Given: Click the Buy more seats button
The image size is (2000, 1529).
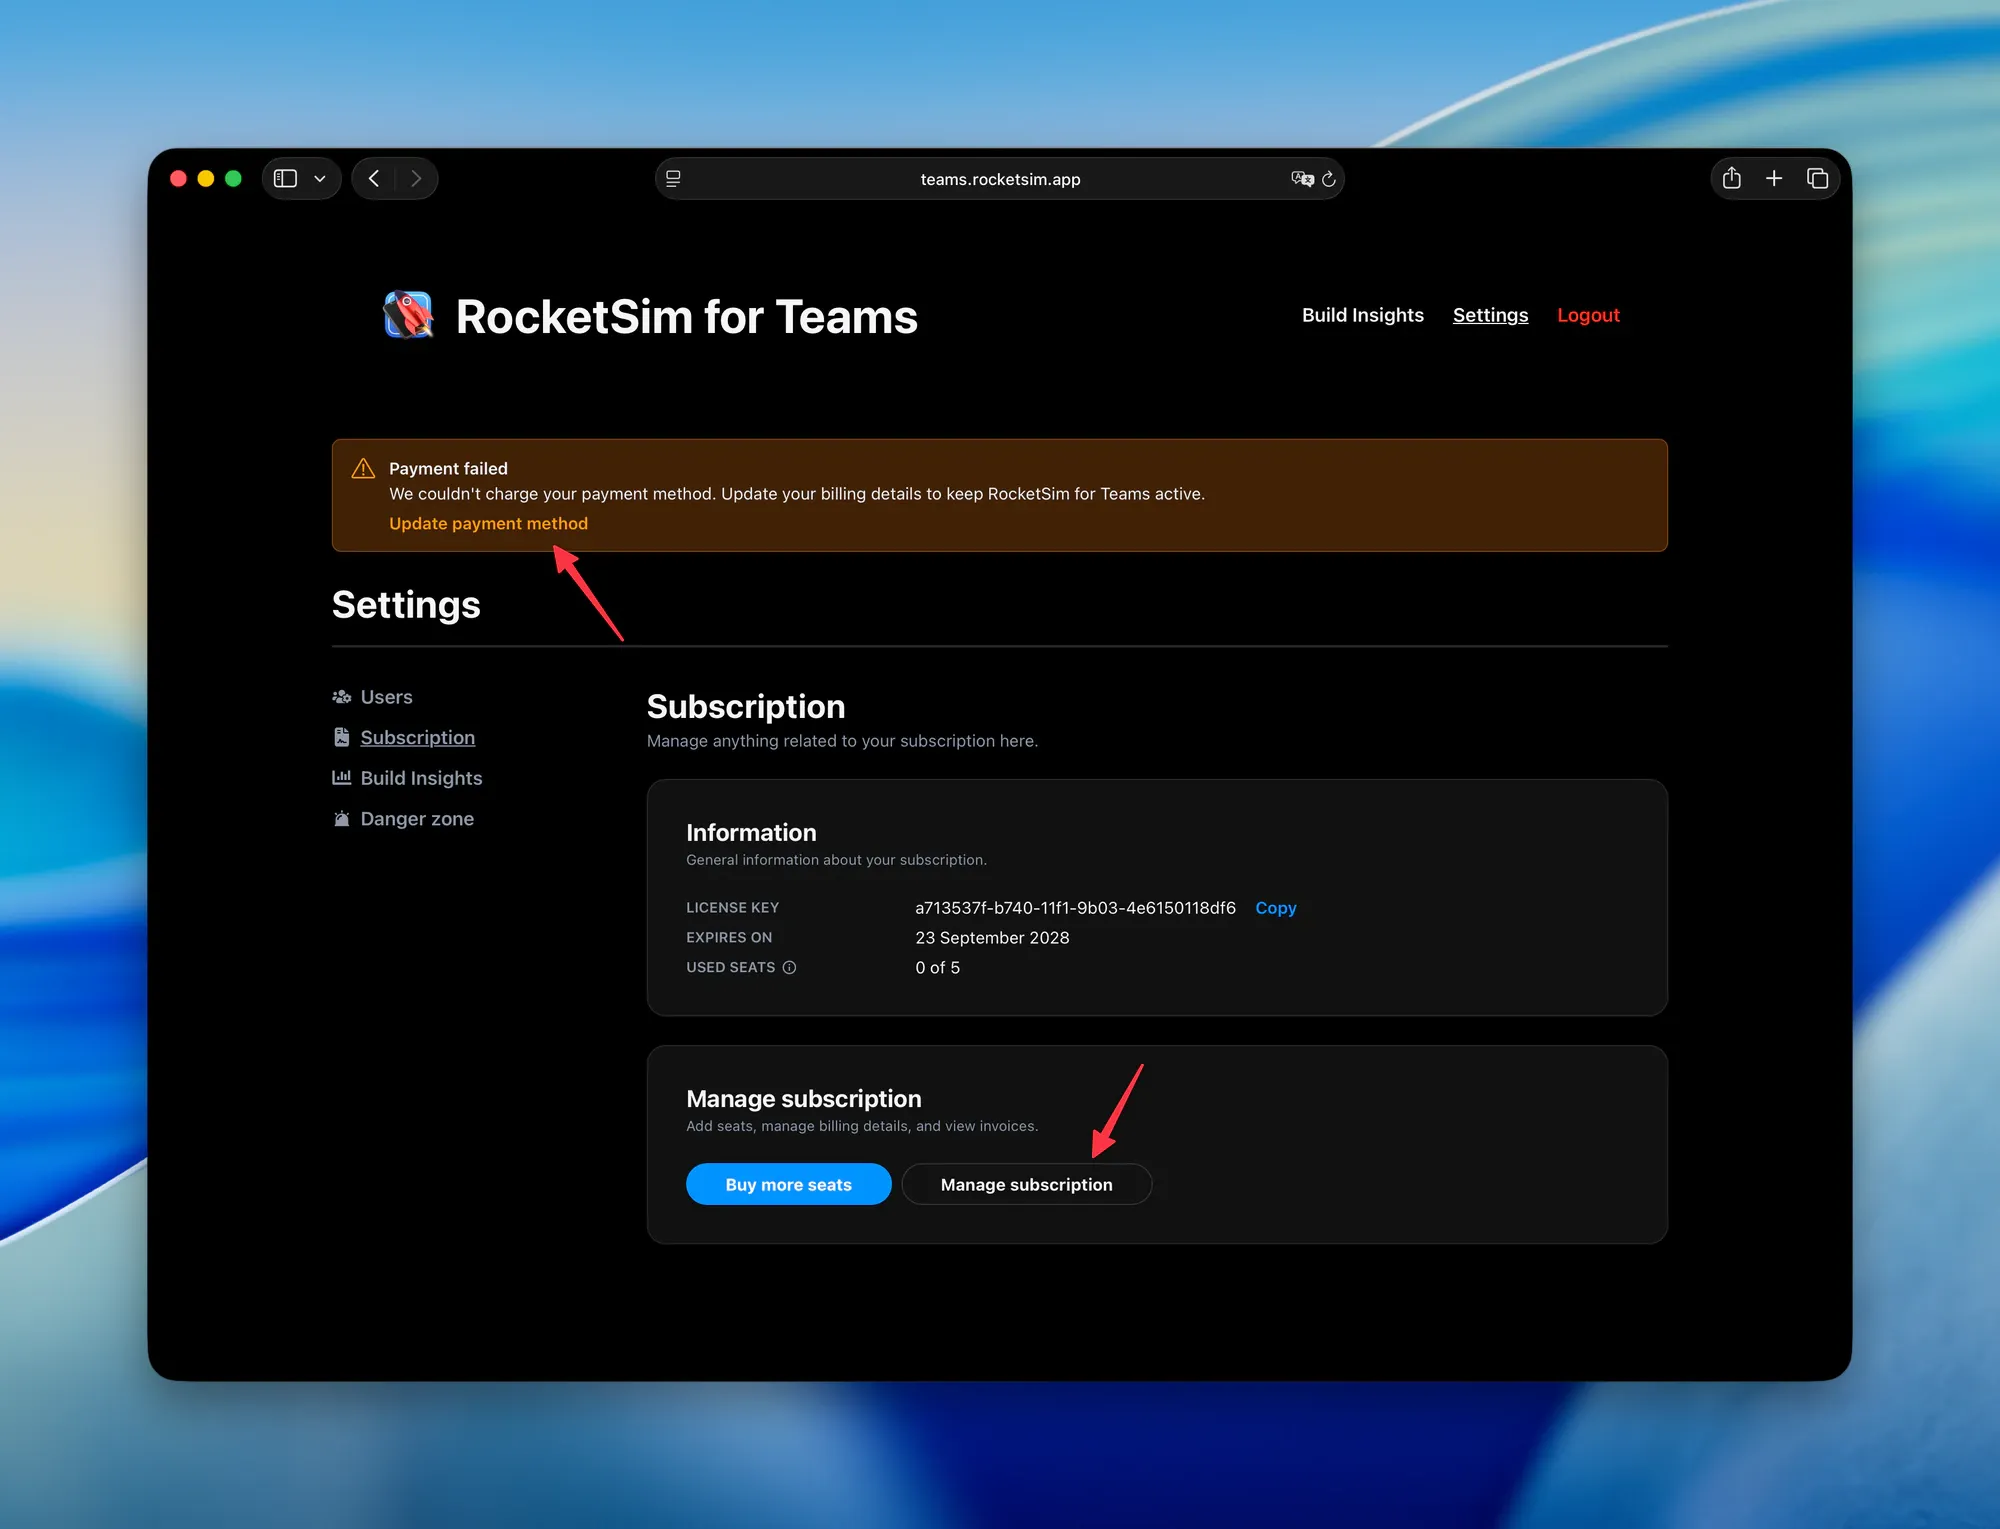Looking at the screenshot, I should 788,1184.
